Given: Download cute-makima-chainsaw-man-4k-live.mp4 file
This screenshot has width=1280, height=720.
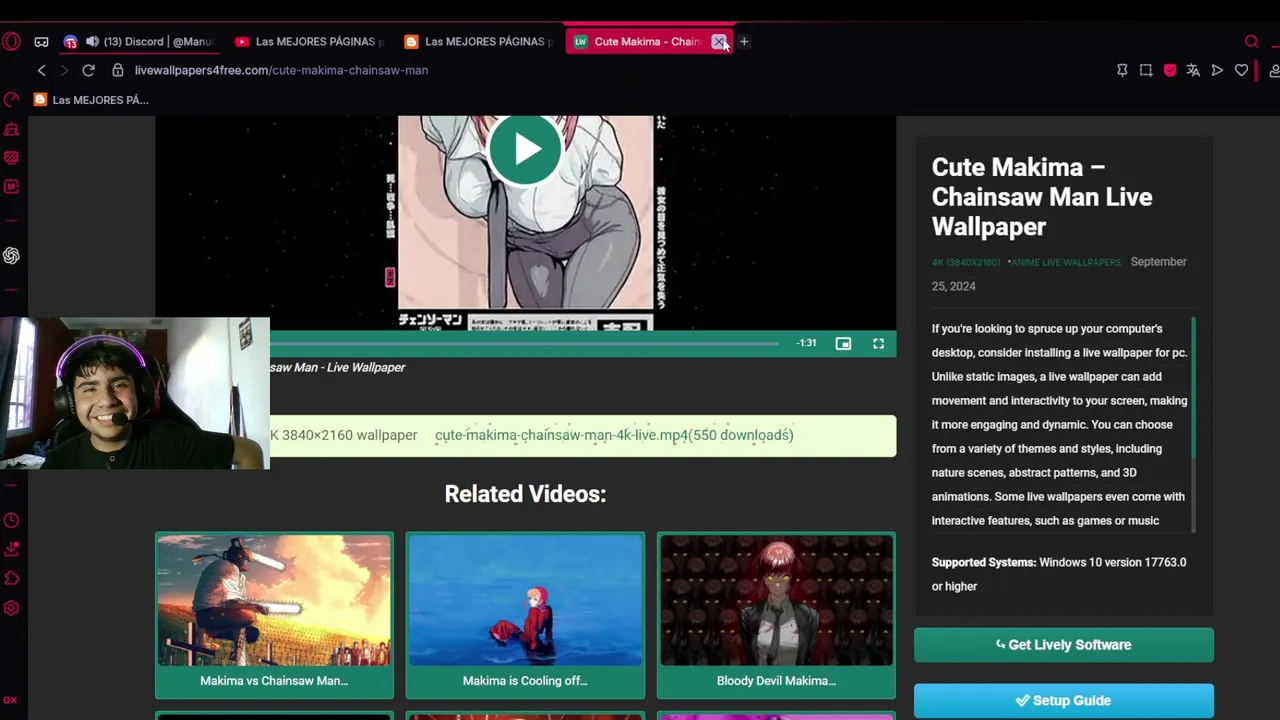Looking at the screenshot, I should 614,435.
